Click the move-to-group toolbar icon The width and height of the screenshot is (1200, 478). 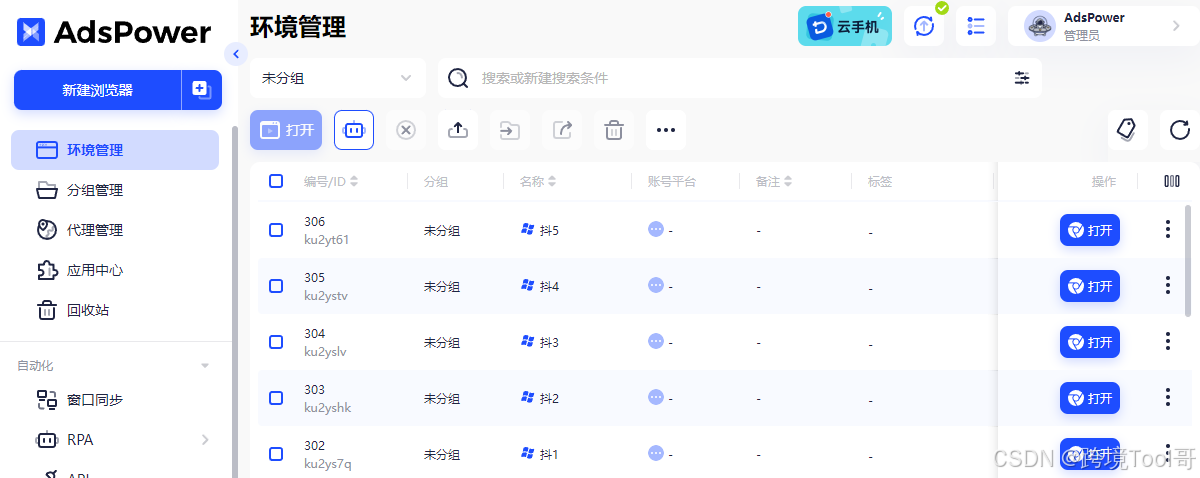click(510, 130)
